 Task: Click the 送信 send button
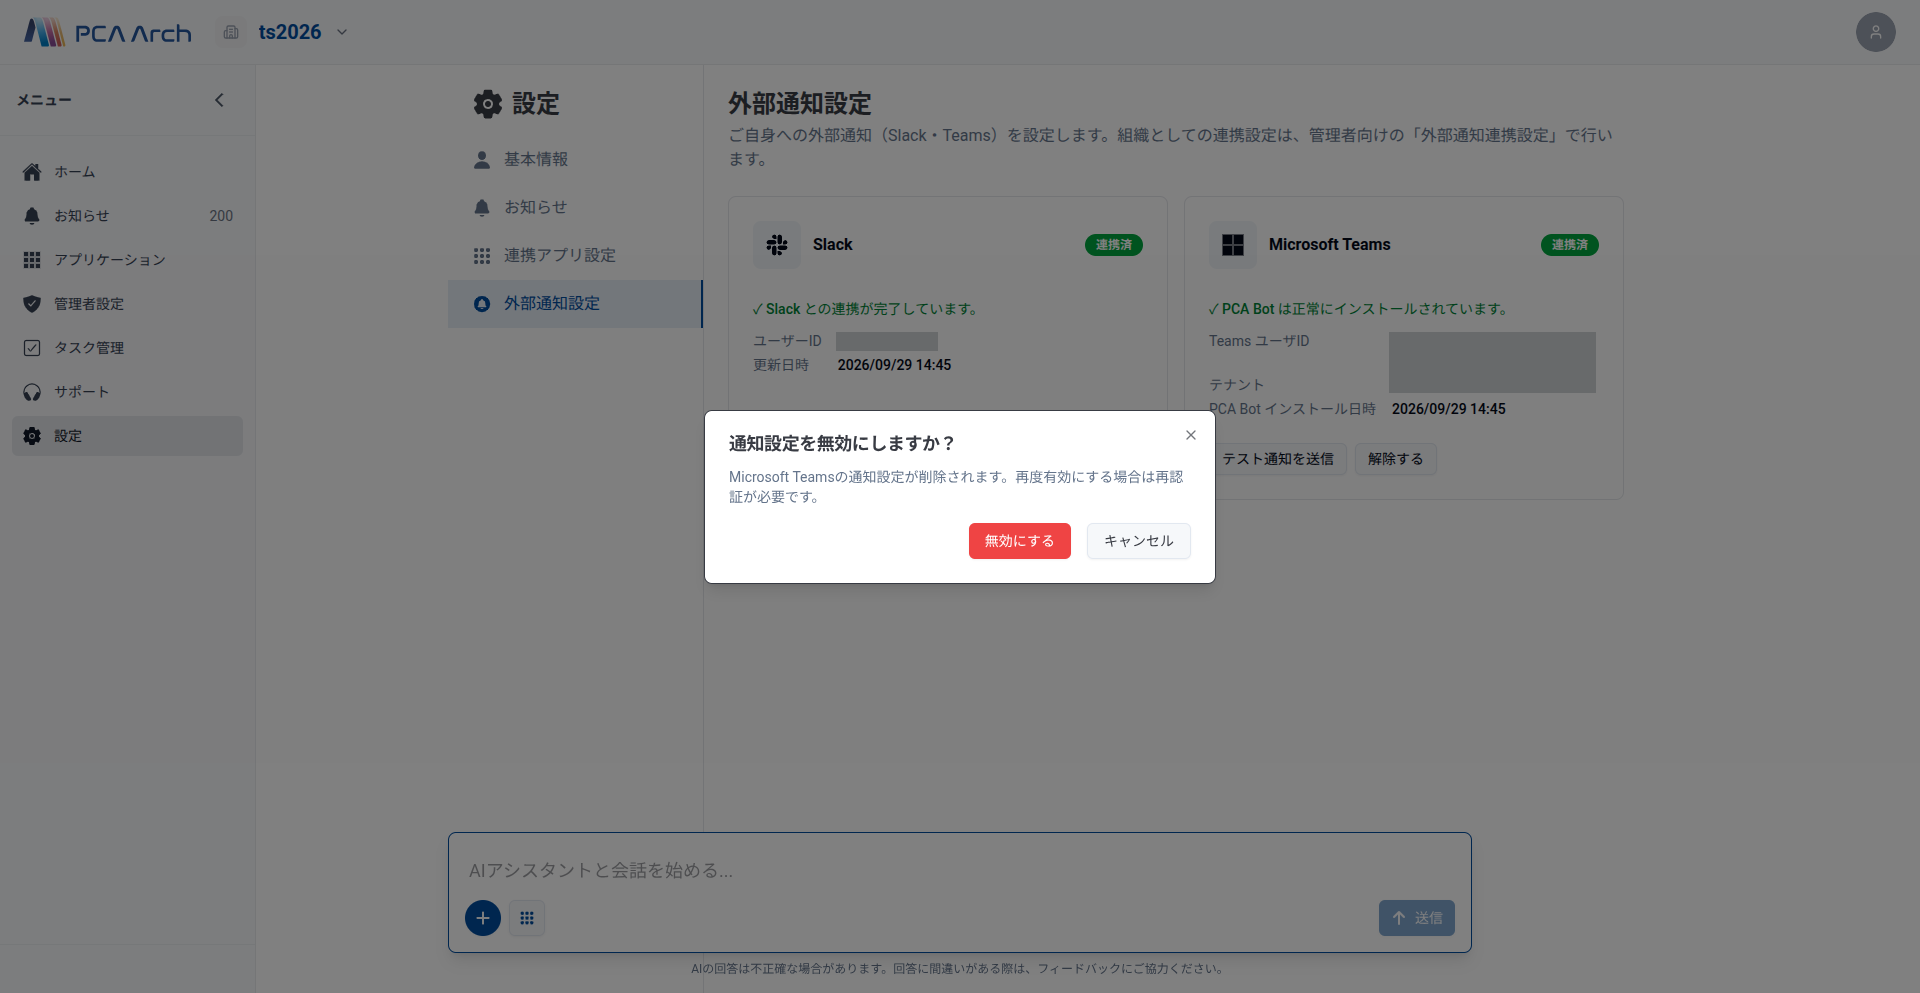coord(1417,918)
